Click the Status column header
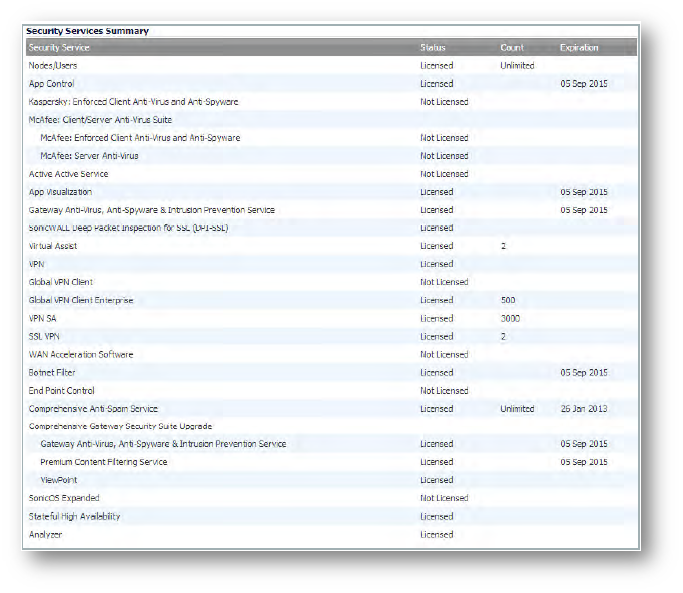The width and height of the screenshot is (683, 593). 433,48
